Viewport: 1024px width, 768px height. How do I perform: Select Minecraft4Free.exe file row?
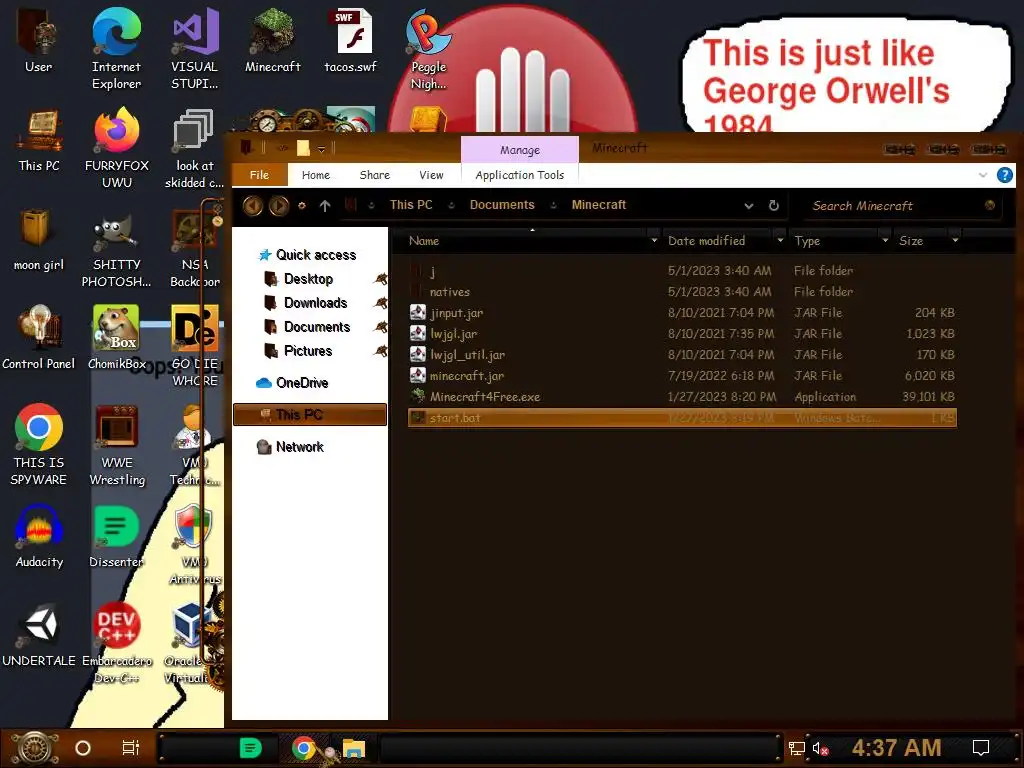pyautogui.click(x=682, y=397)
